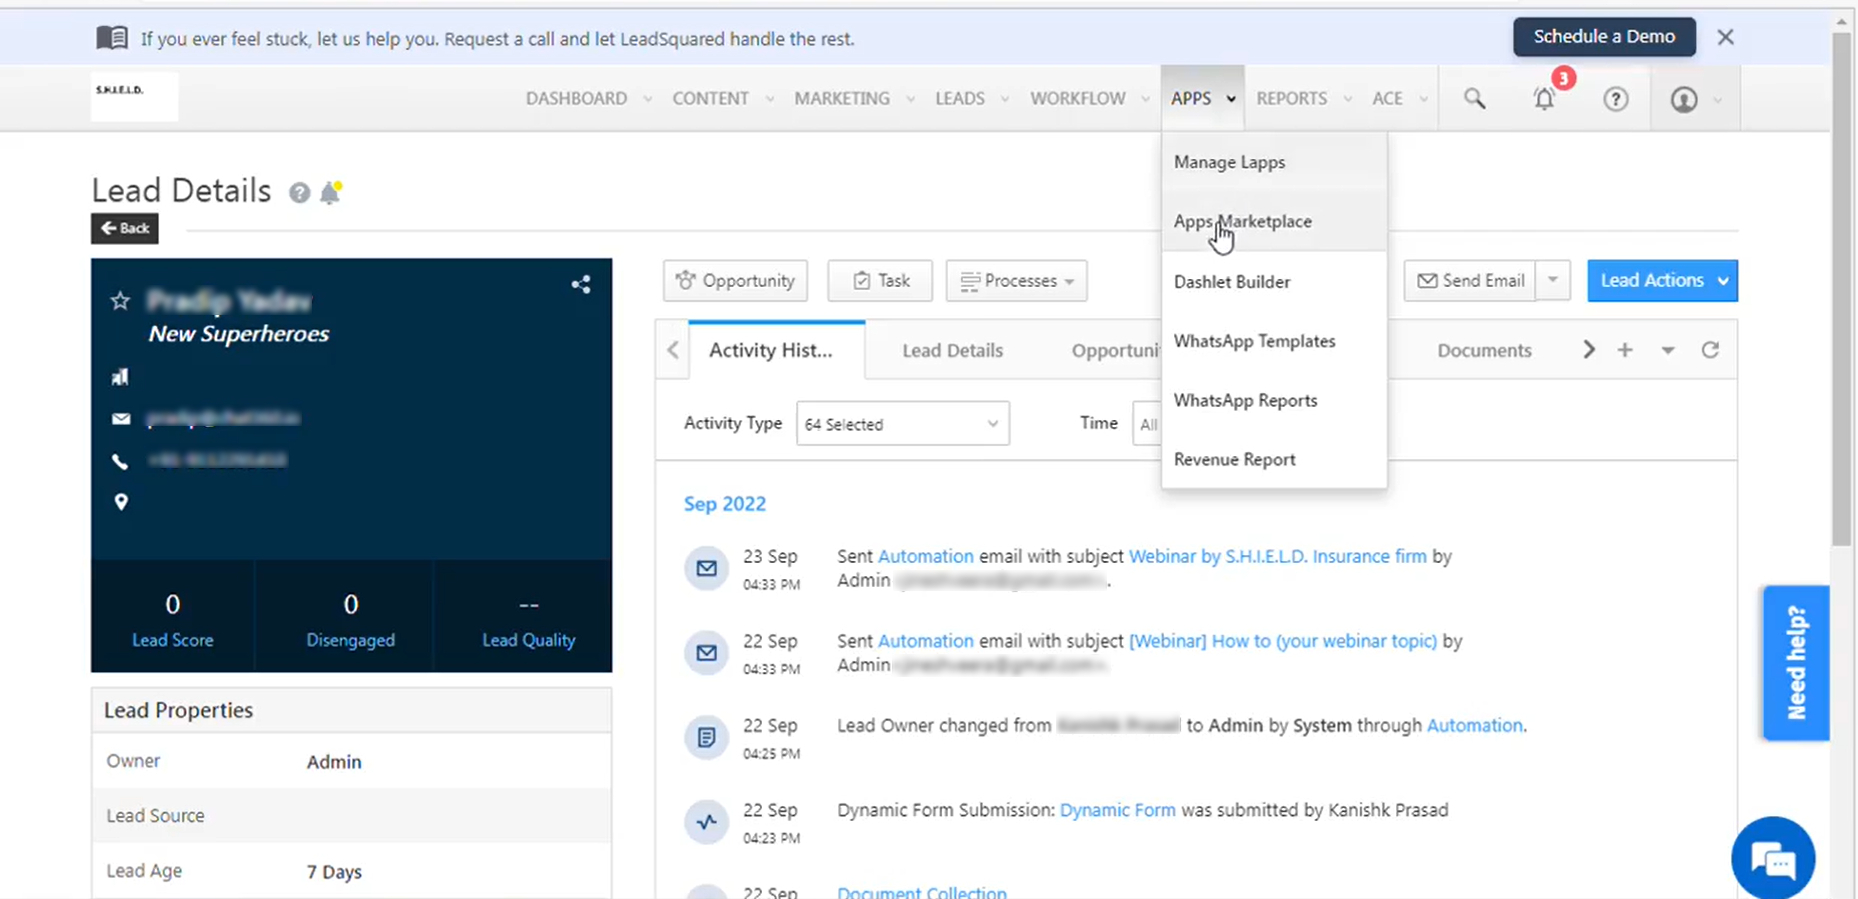Click the book icon in top banner
Viewport: 1858px width, 899px height.
tap(112, 38)
